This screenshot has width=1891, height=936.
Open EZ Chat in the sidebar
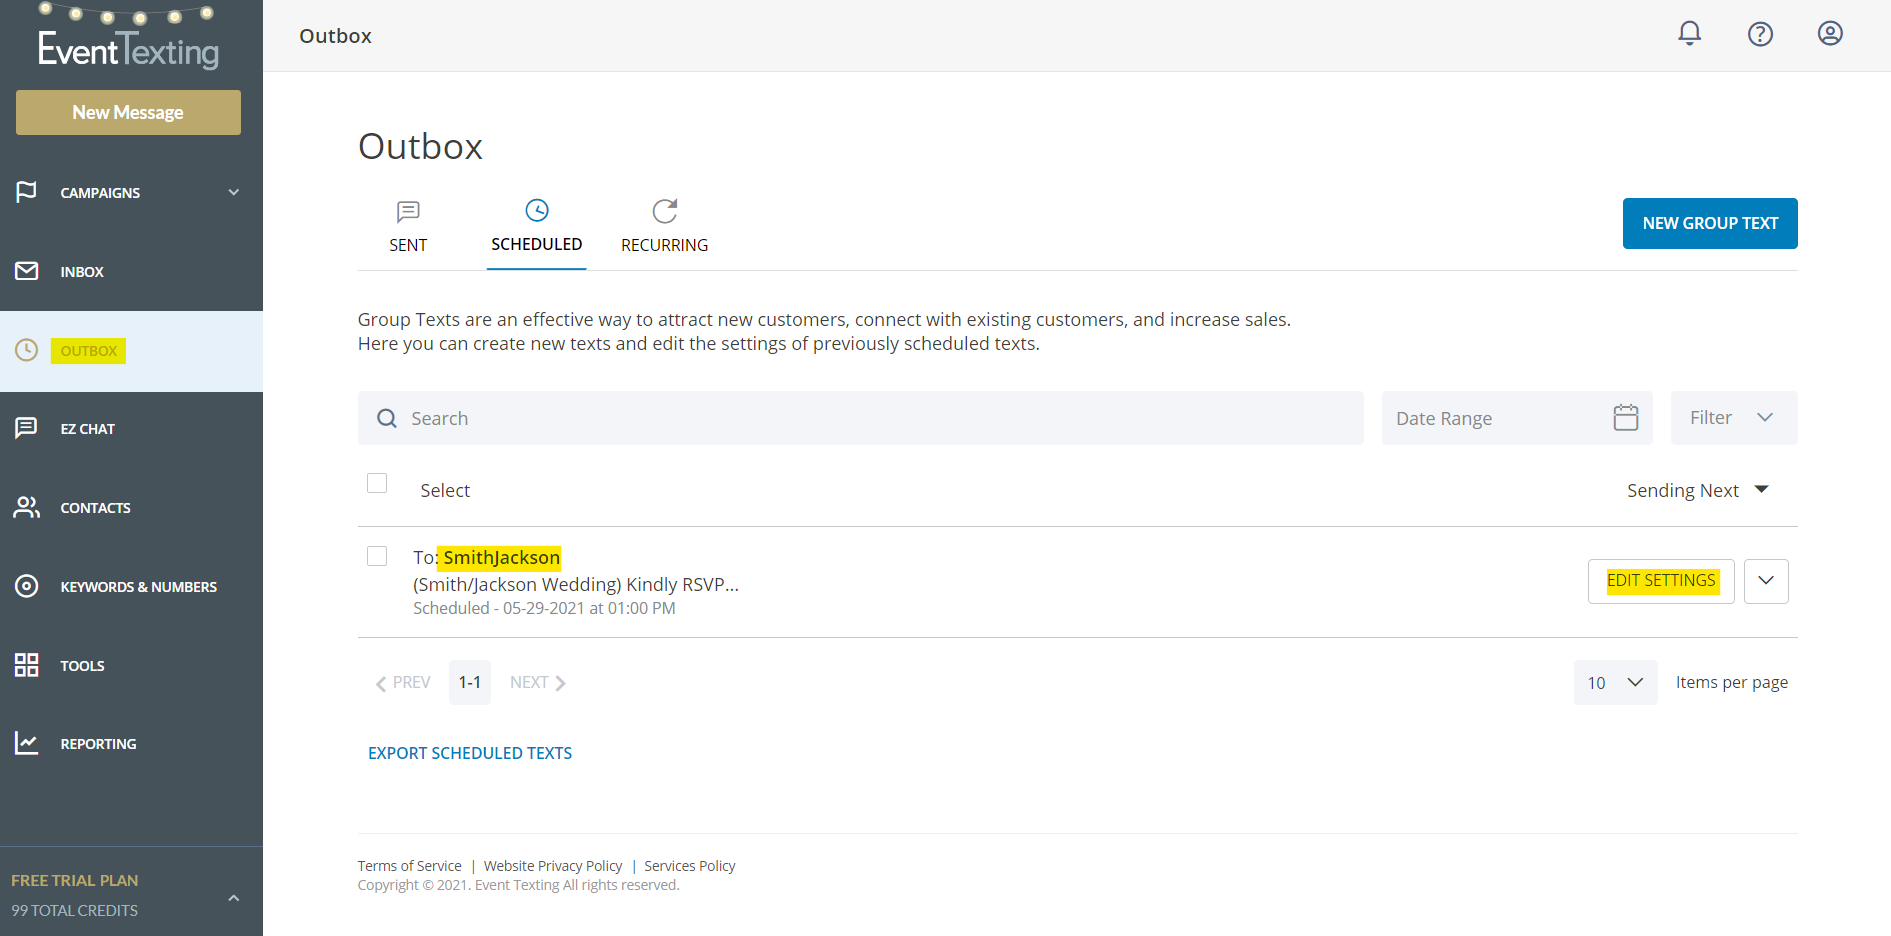(x=131, y=428)
